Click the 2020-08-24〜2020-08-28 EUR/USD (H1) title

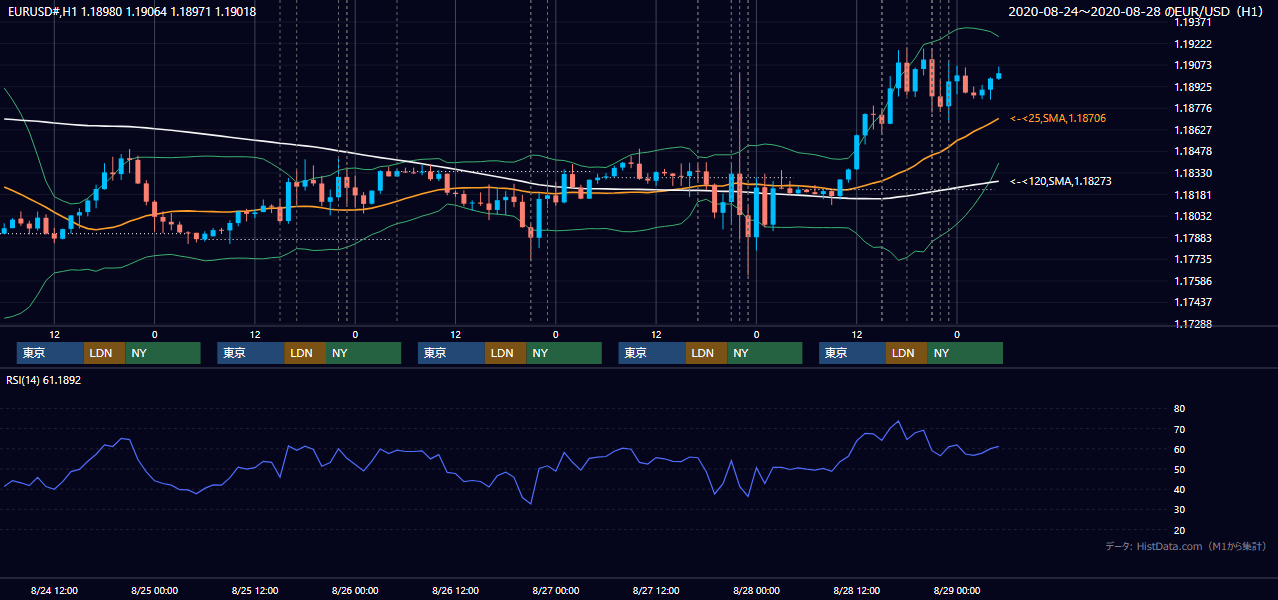[1138, 12]
